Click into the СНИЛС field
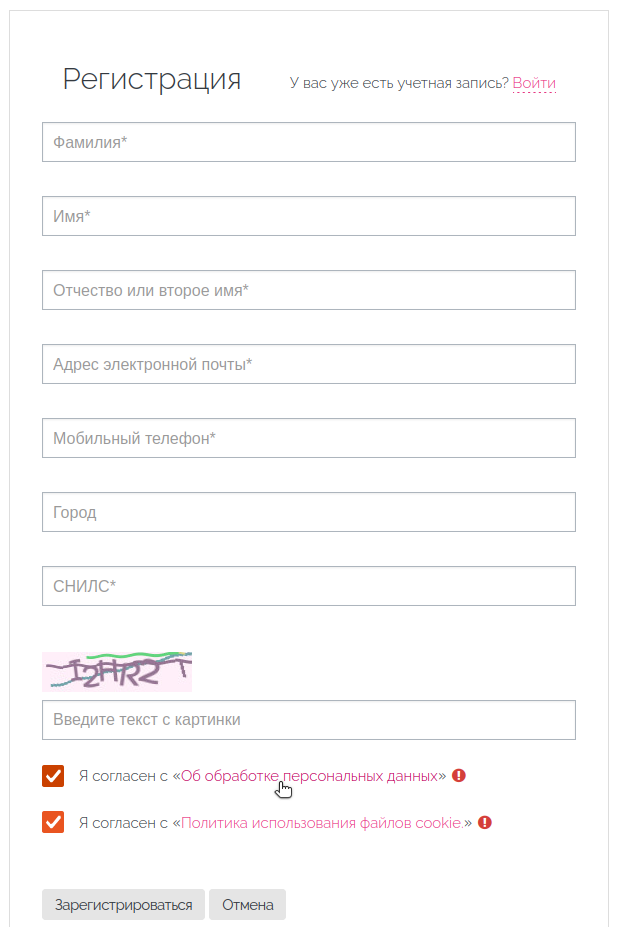 click(x=308, y=586)
